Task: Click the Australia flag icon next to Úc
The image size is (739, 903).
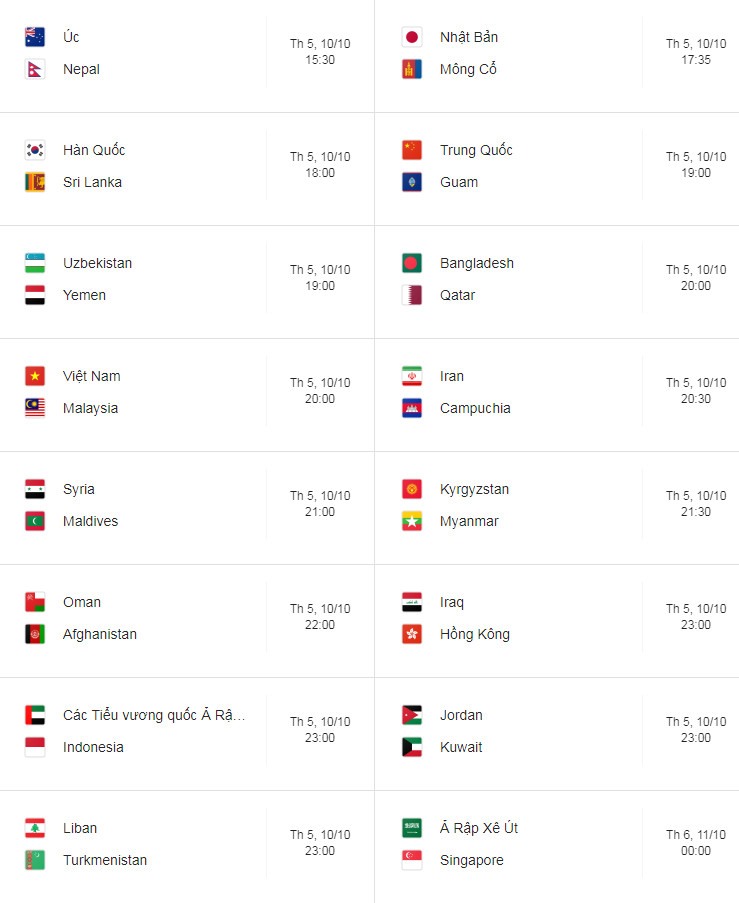Action: (x=35, y=37)
